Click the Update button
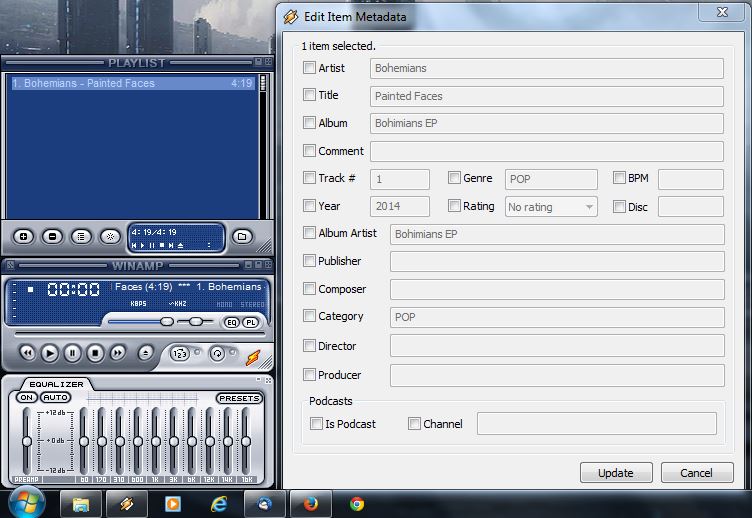Viewport: 752px width, 518px height. pyautogui.click(x=616, y=473)
